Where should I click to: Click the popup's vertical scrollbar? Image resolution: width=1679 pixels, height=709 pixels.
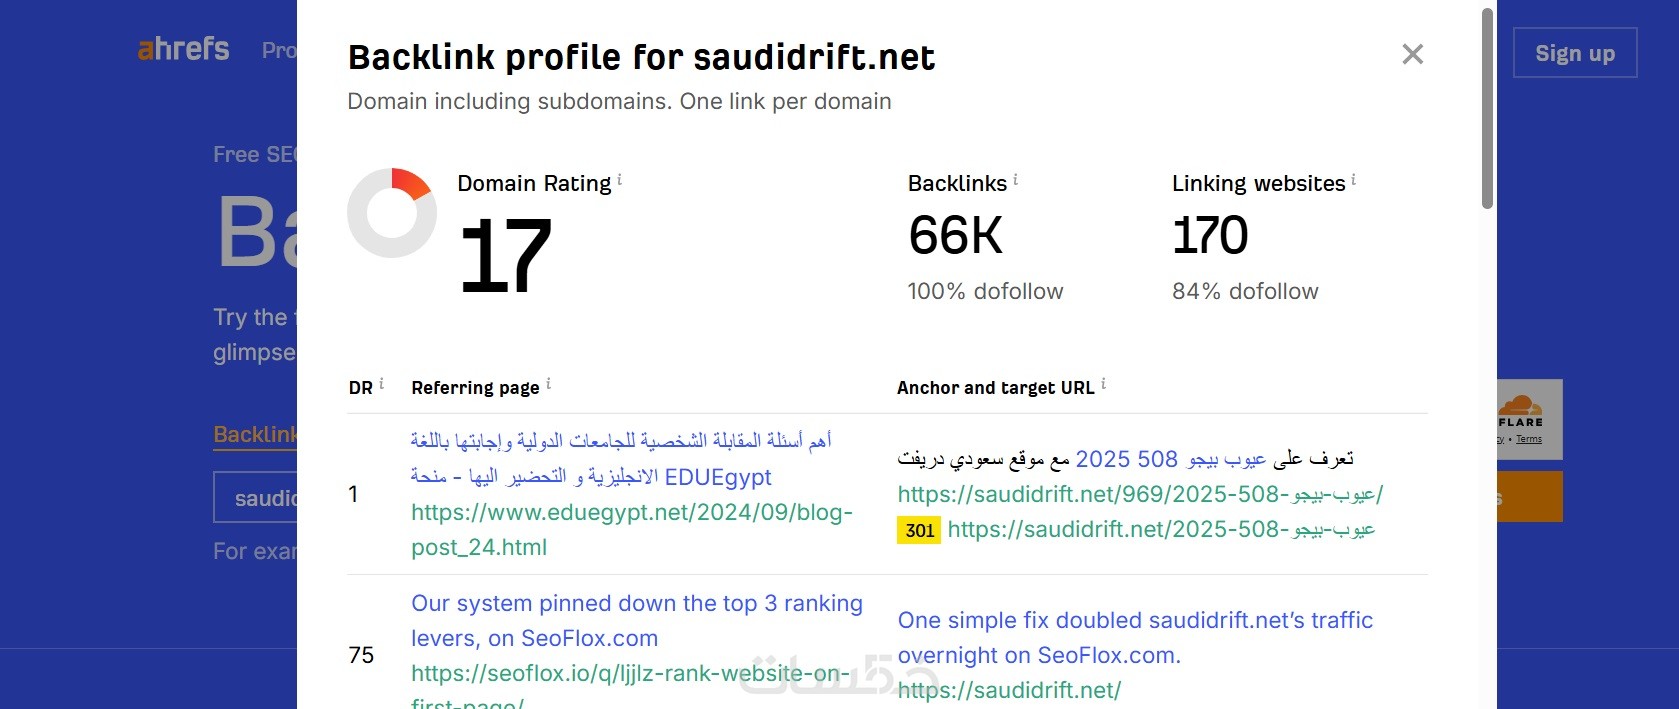click(x=1487, y=110)
